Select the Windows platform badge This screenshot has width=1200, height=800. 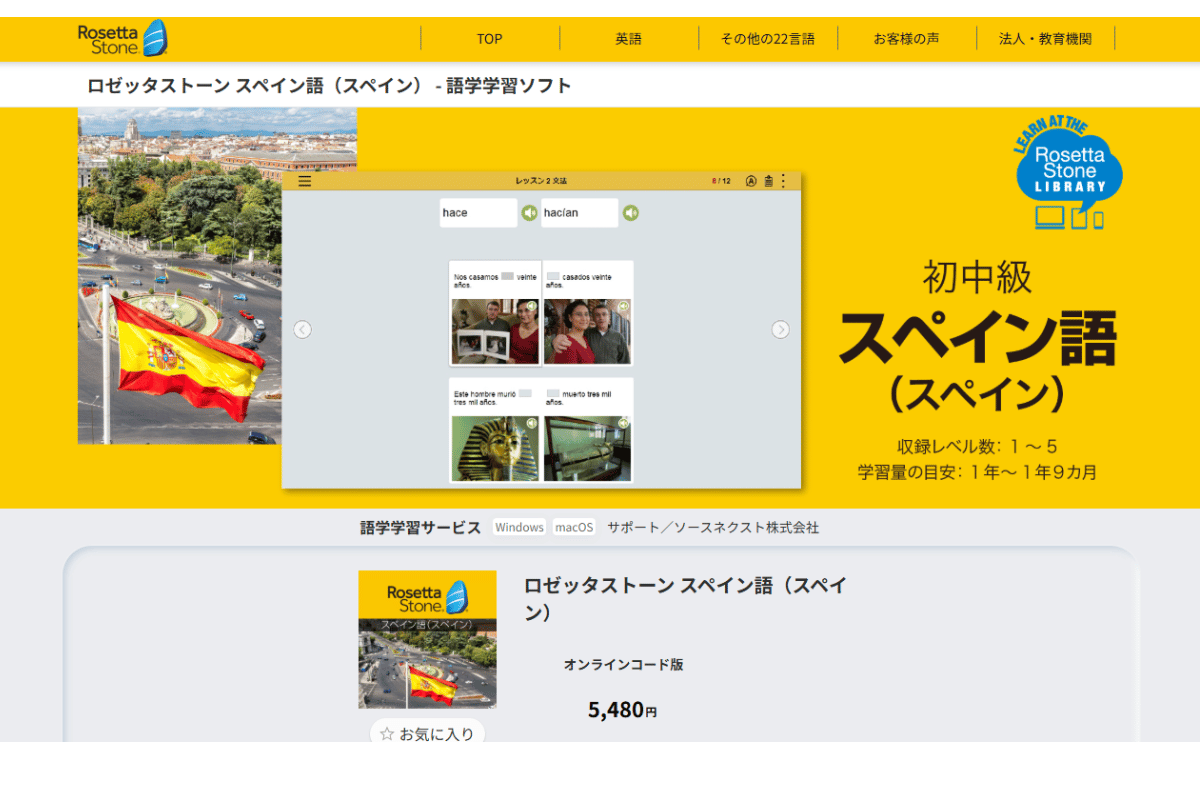point(519,527)
